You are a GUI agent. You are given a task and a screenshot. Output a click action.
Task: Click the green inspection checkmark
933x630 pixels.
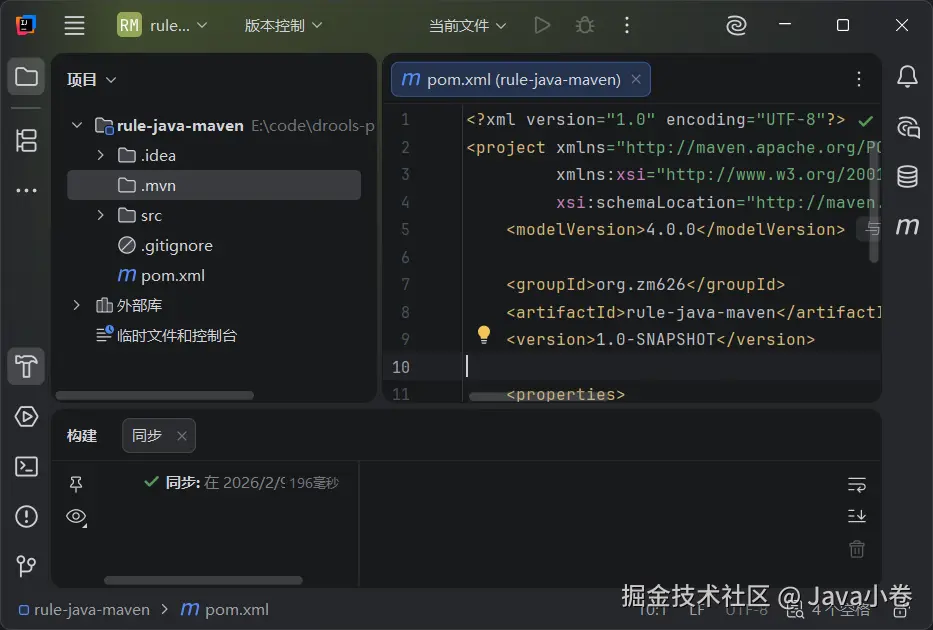click(x=866, y=121)
